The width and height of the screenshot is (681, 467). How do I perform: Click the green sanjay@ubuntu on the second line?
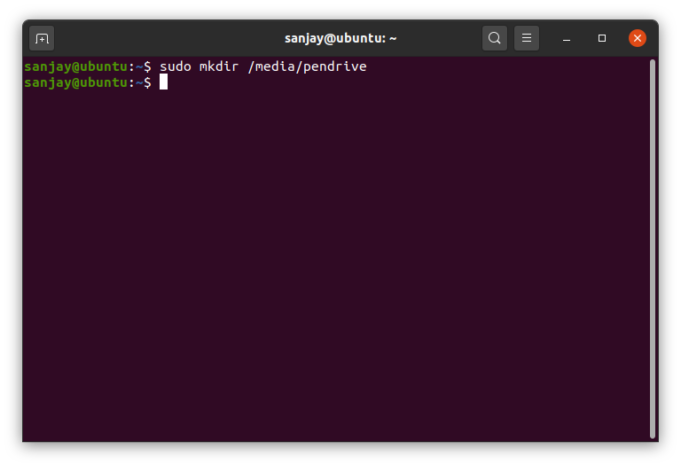point(76,83)
